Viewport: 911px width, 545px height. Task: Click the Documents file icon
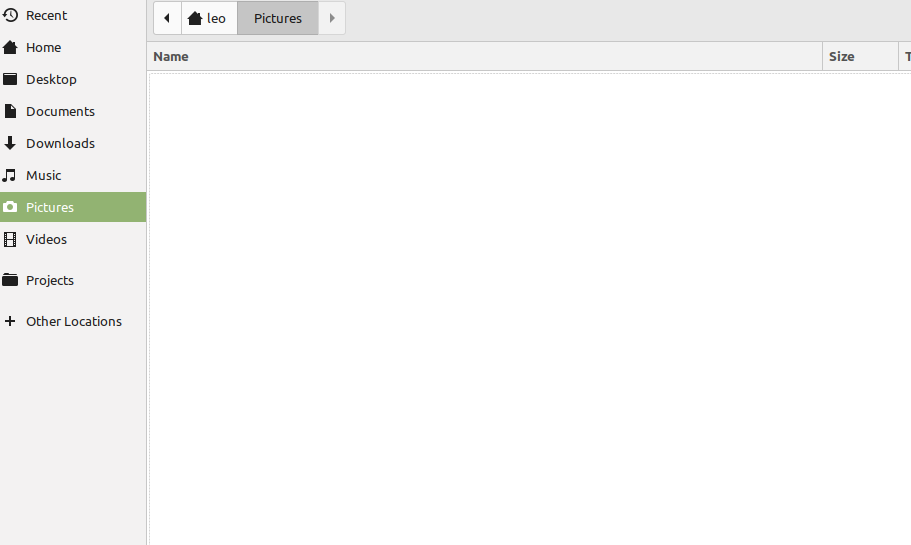pos(10,112)
